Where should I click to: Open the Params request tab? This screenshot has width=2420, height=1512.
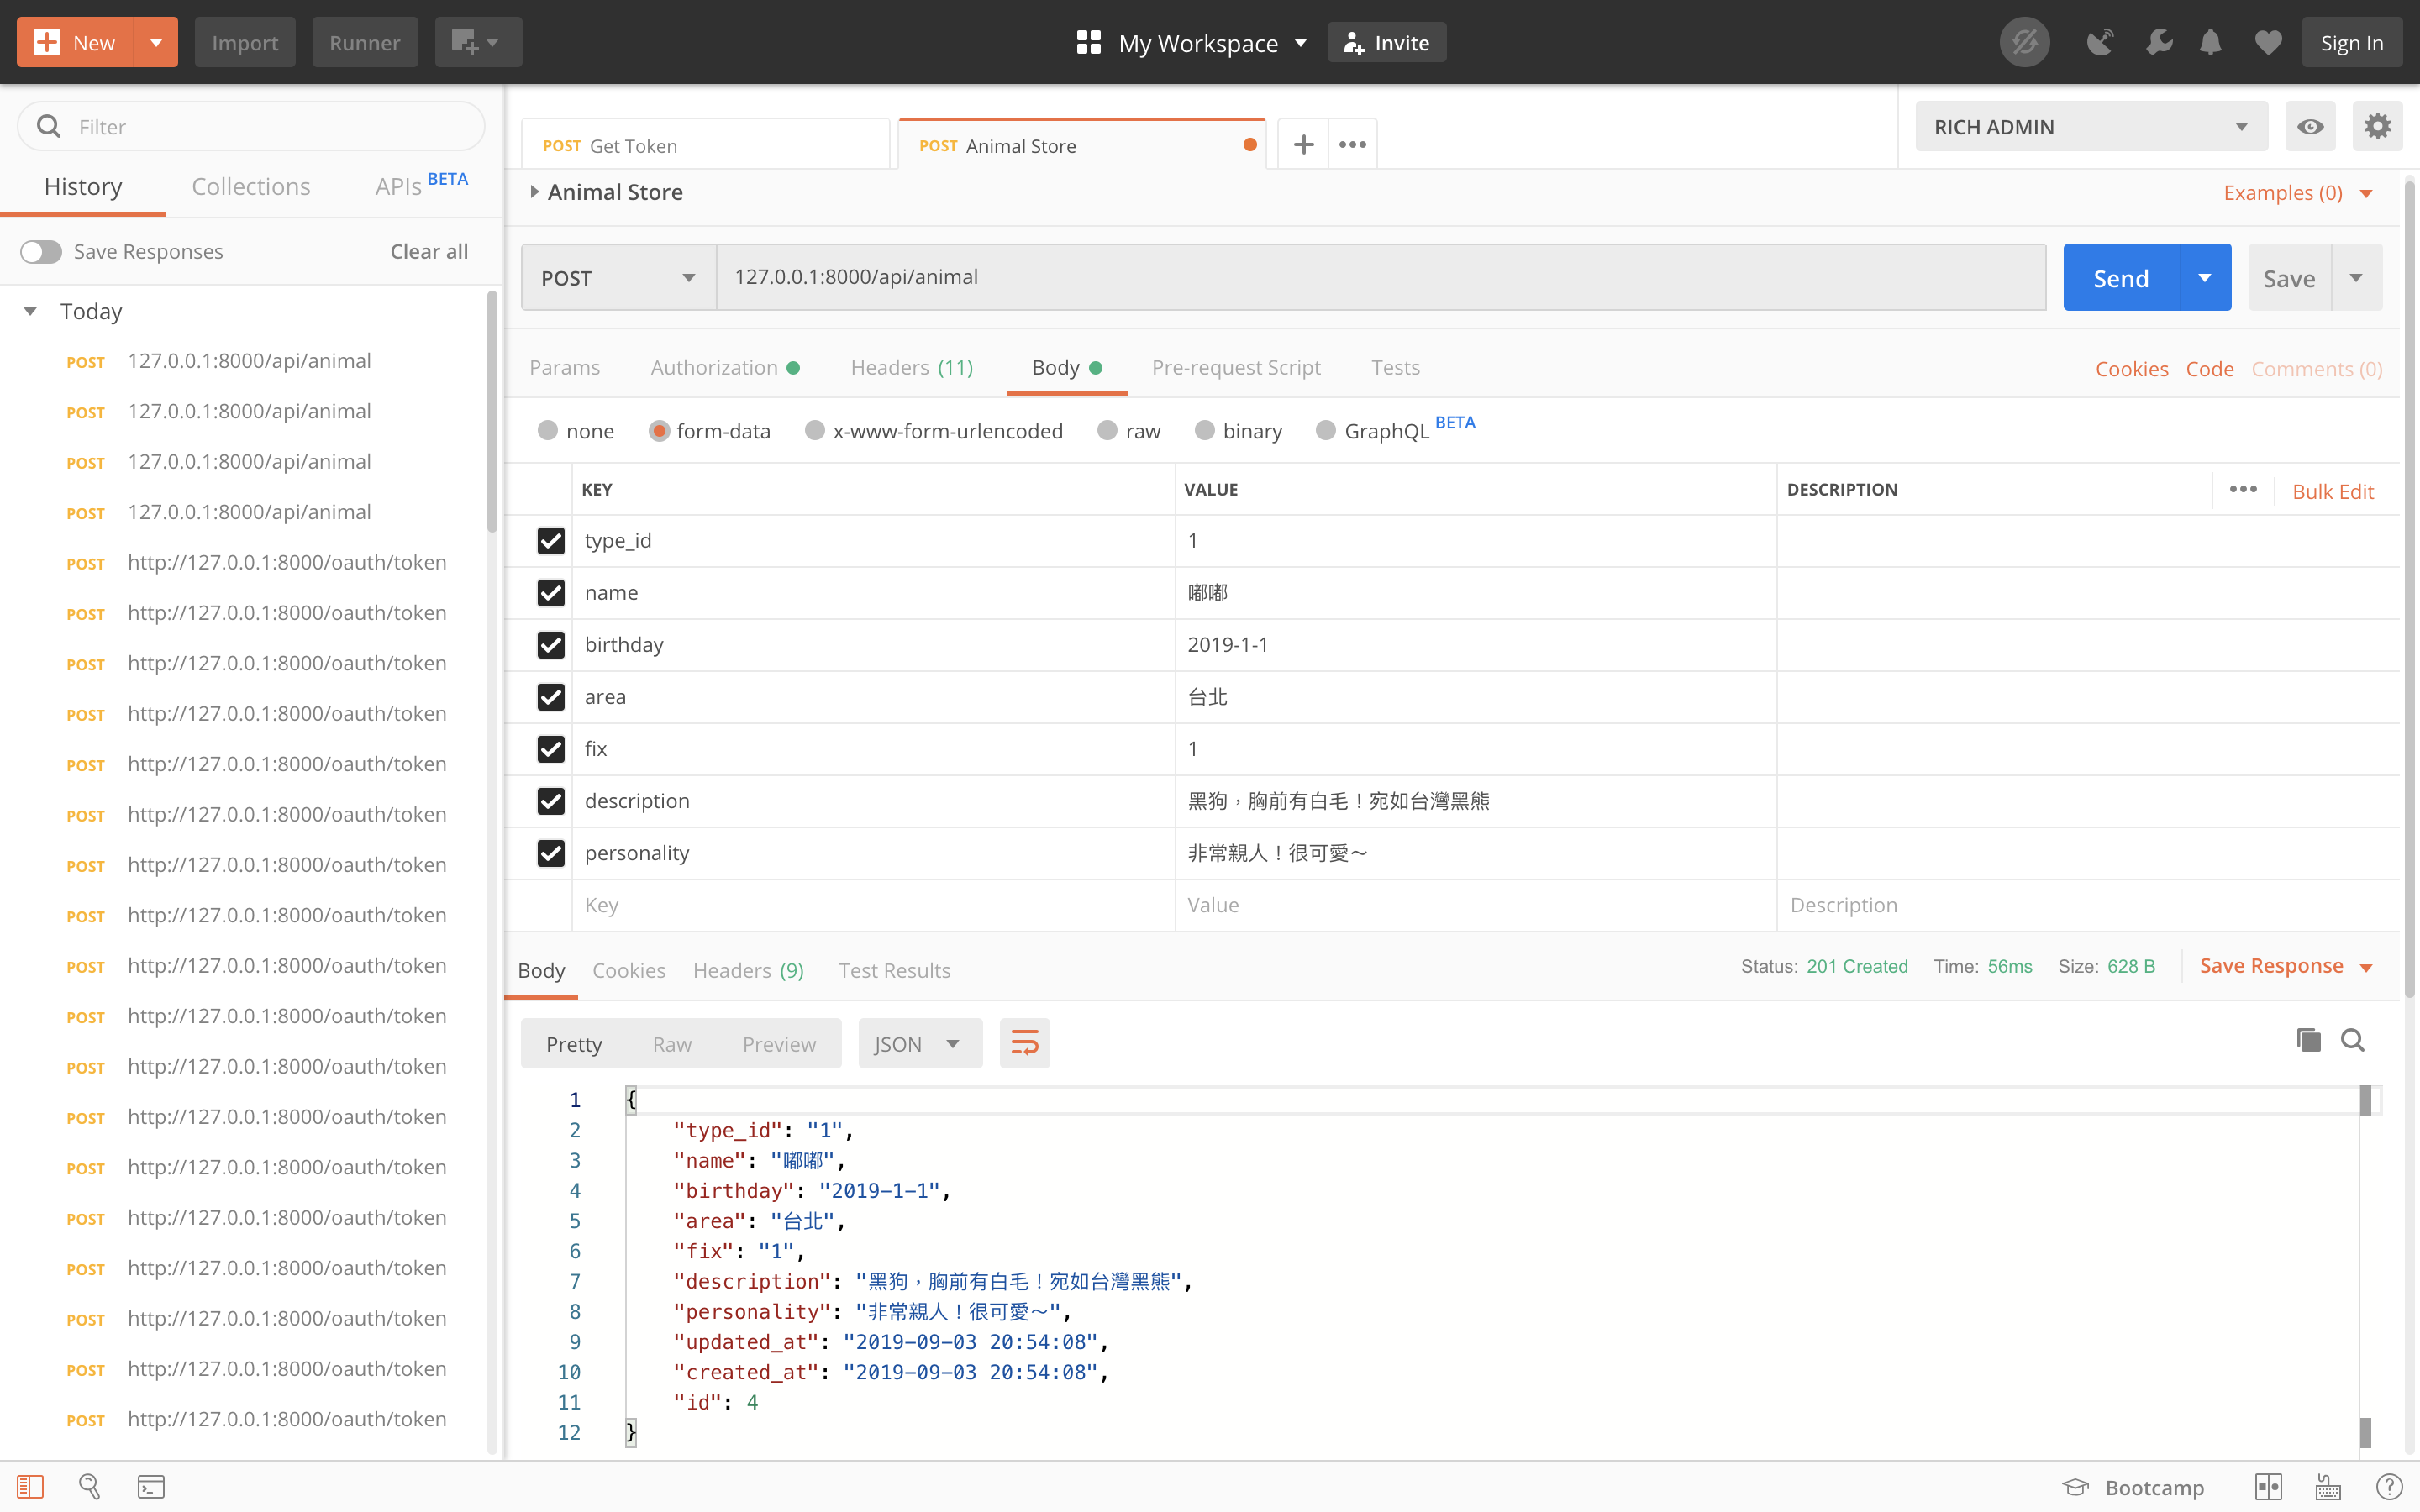coord(565,367)
